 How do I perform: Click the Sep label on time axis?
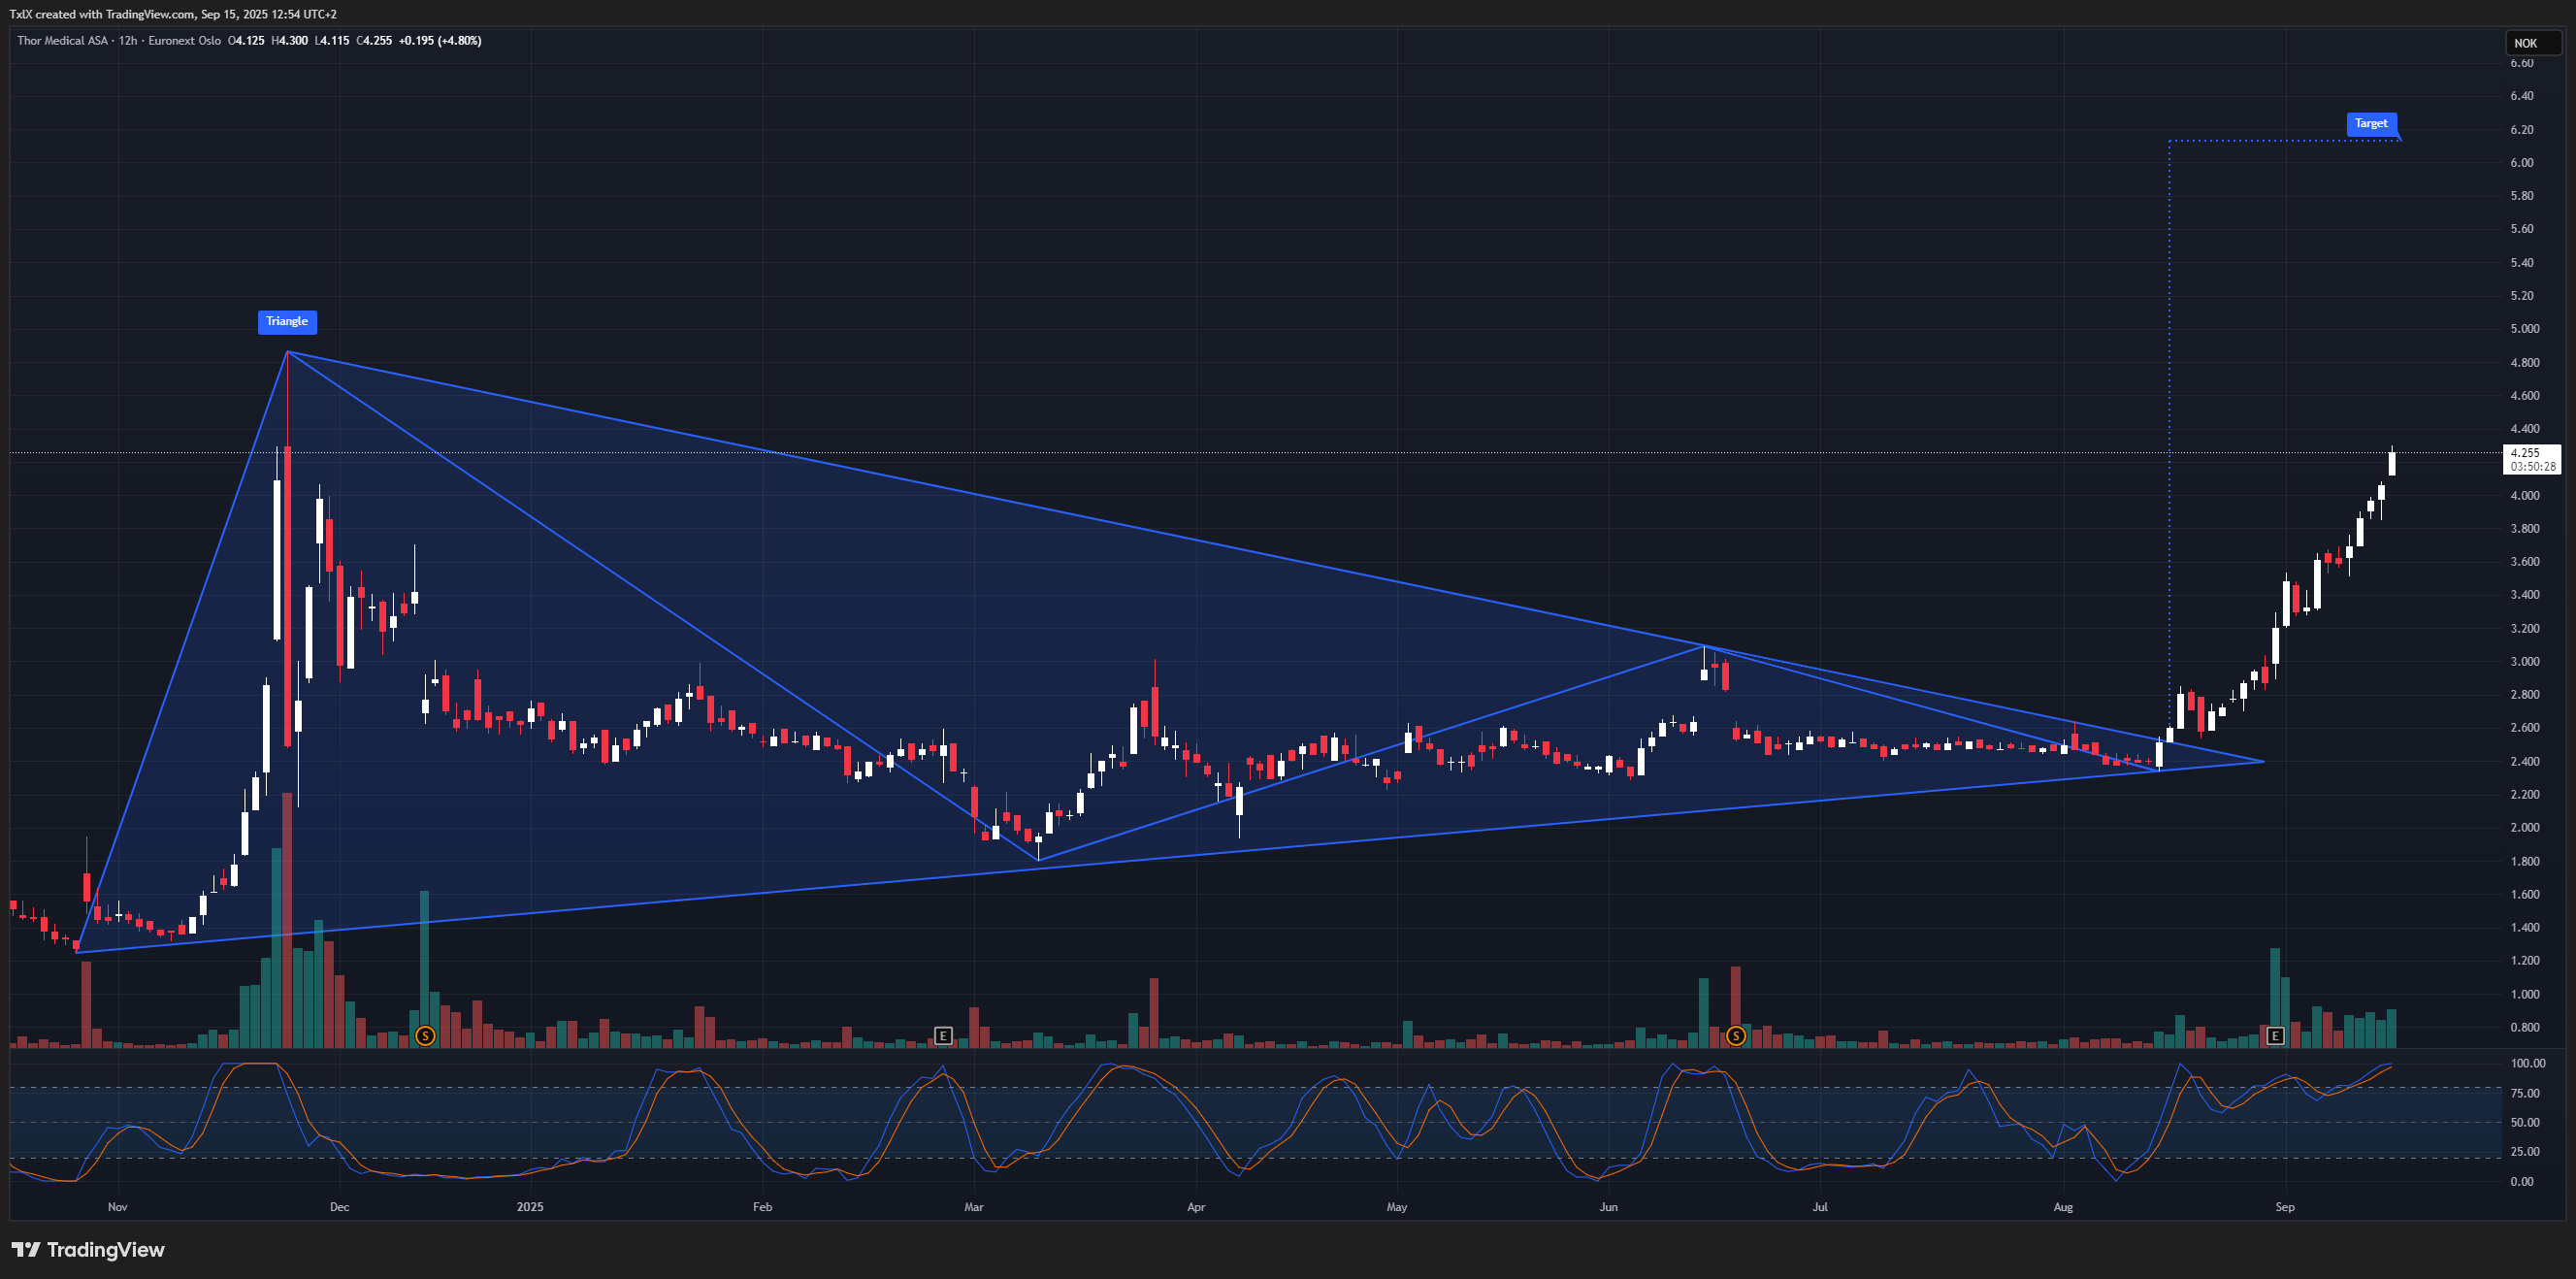click(2285, 1207)
